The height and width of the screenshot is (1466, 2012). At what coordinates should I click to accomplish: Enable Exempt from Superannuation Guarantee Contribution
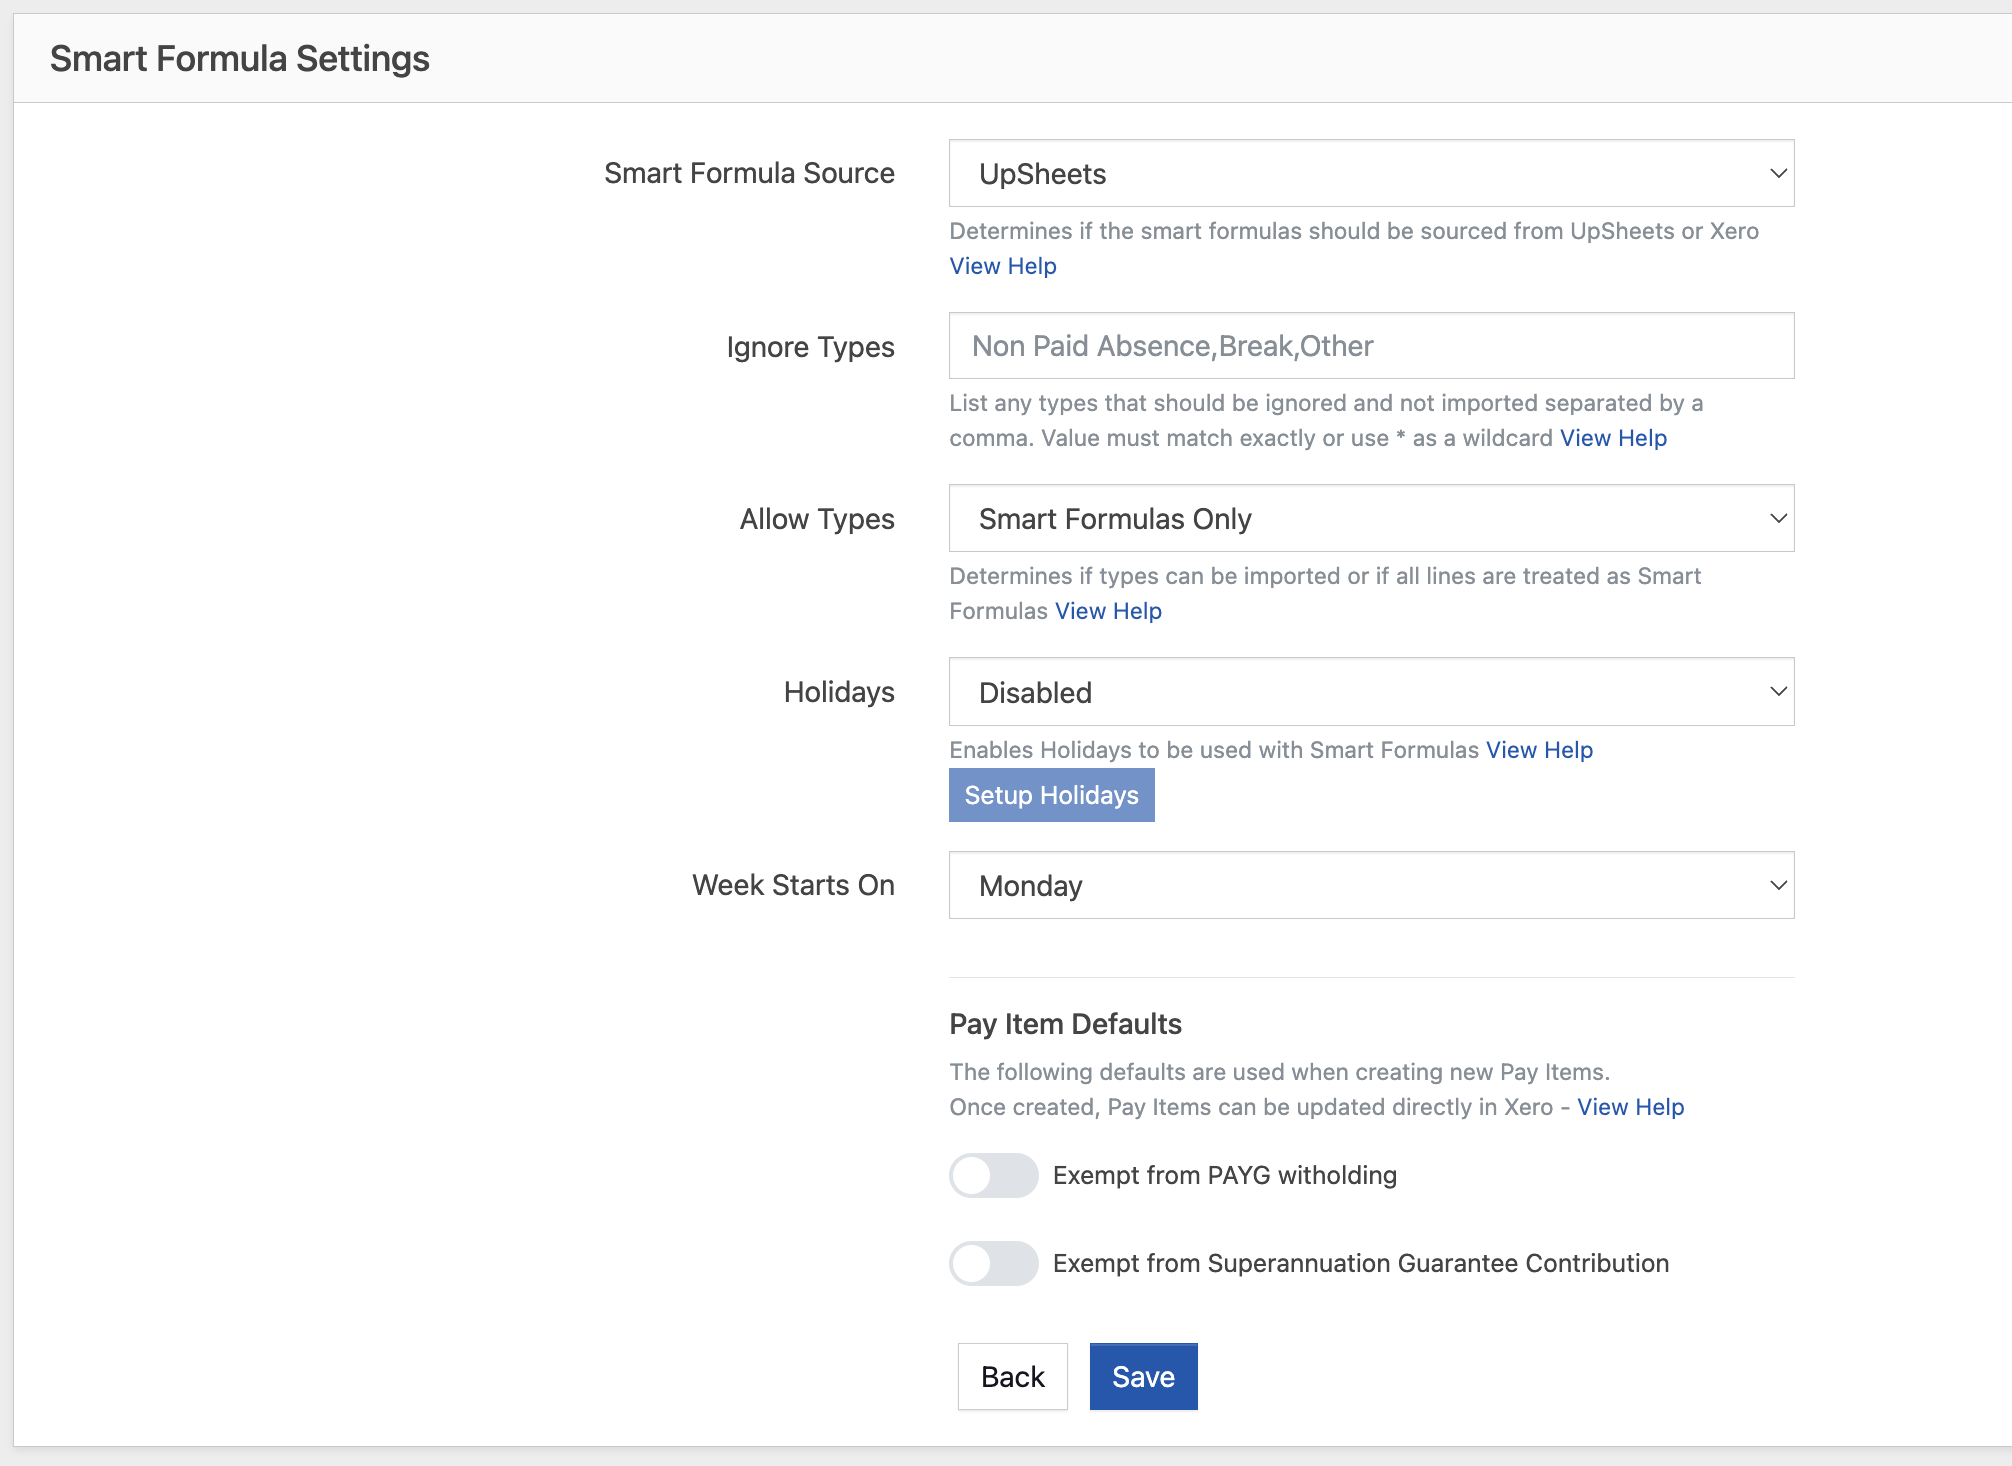(x=993, y=1263)
